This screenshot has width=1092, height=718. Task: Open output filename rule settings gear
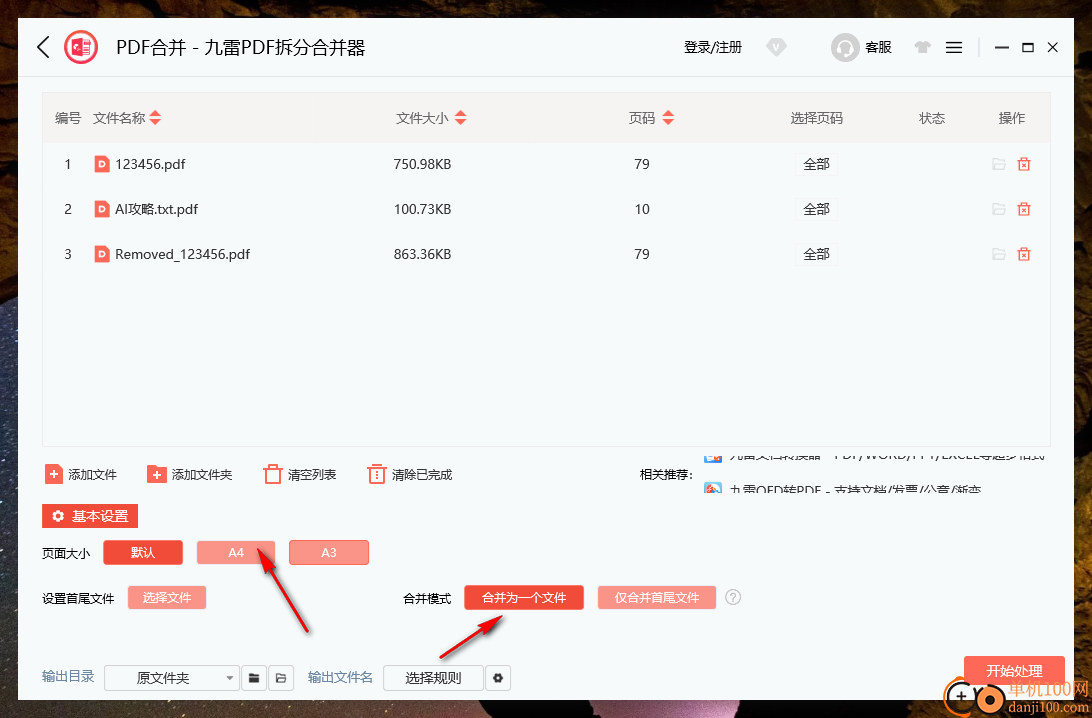498,678
